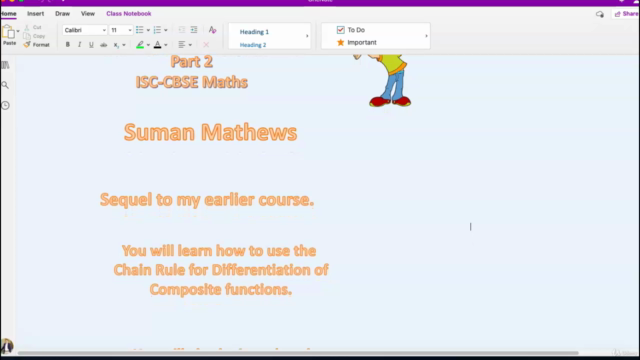The width and height of the screenshot is (640, 360).
Task: Switch to the Class Notebook tab
Action: (129, 14)
